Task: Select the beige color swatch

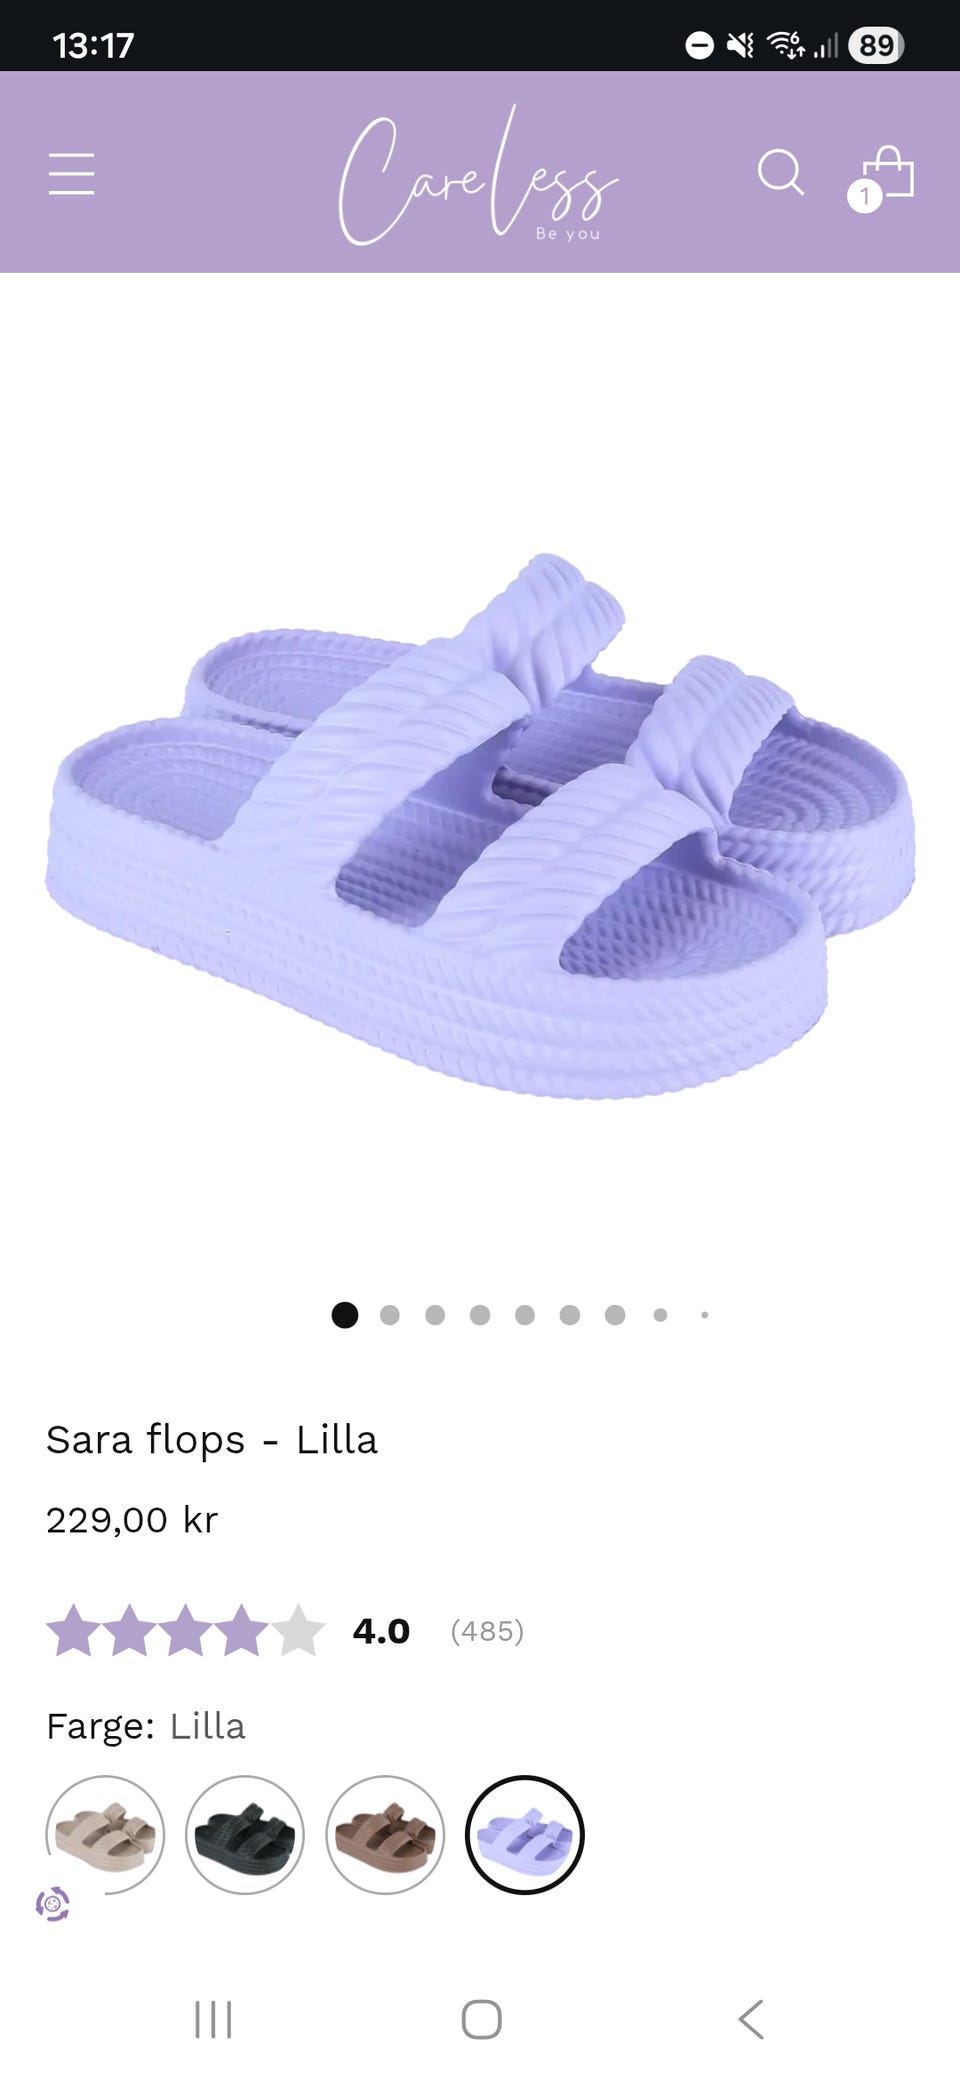Action: (x=105, y=1835)
